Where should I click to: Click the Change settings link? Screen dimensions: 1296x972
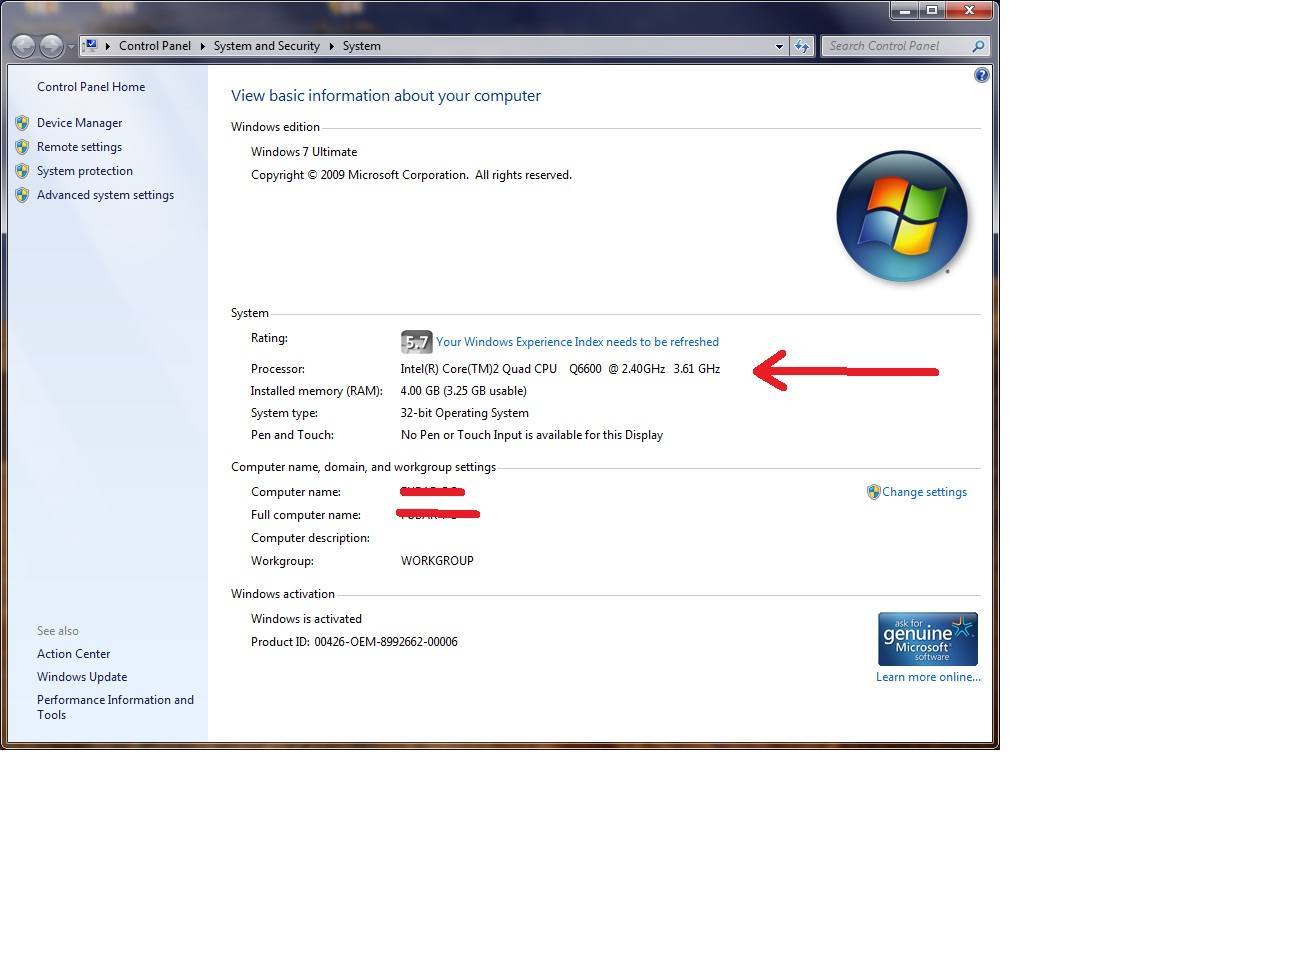pyautogui.click(x=924, y=492)
